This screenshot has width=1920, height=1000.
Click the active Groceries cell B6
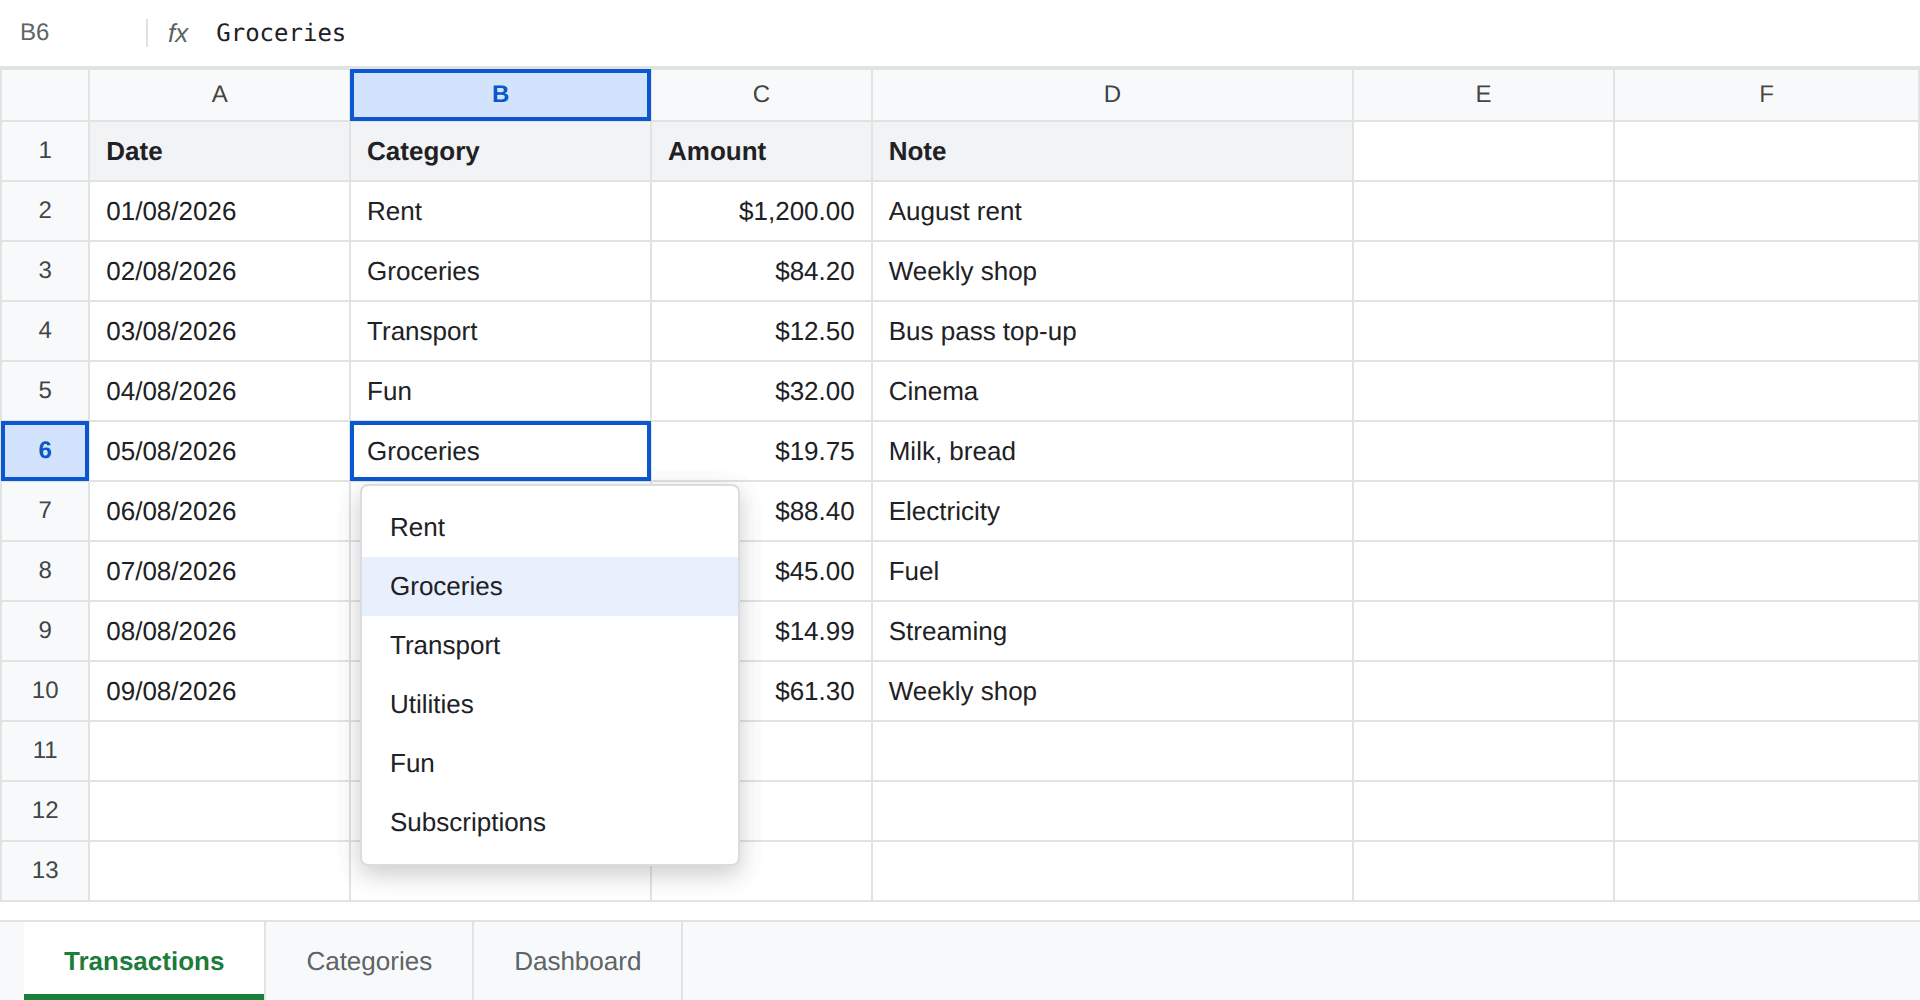(500, 451)
